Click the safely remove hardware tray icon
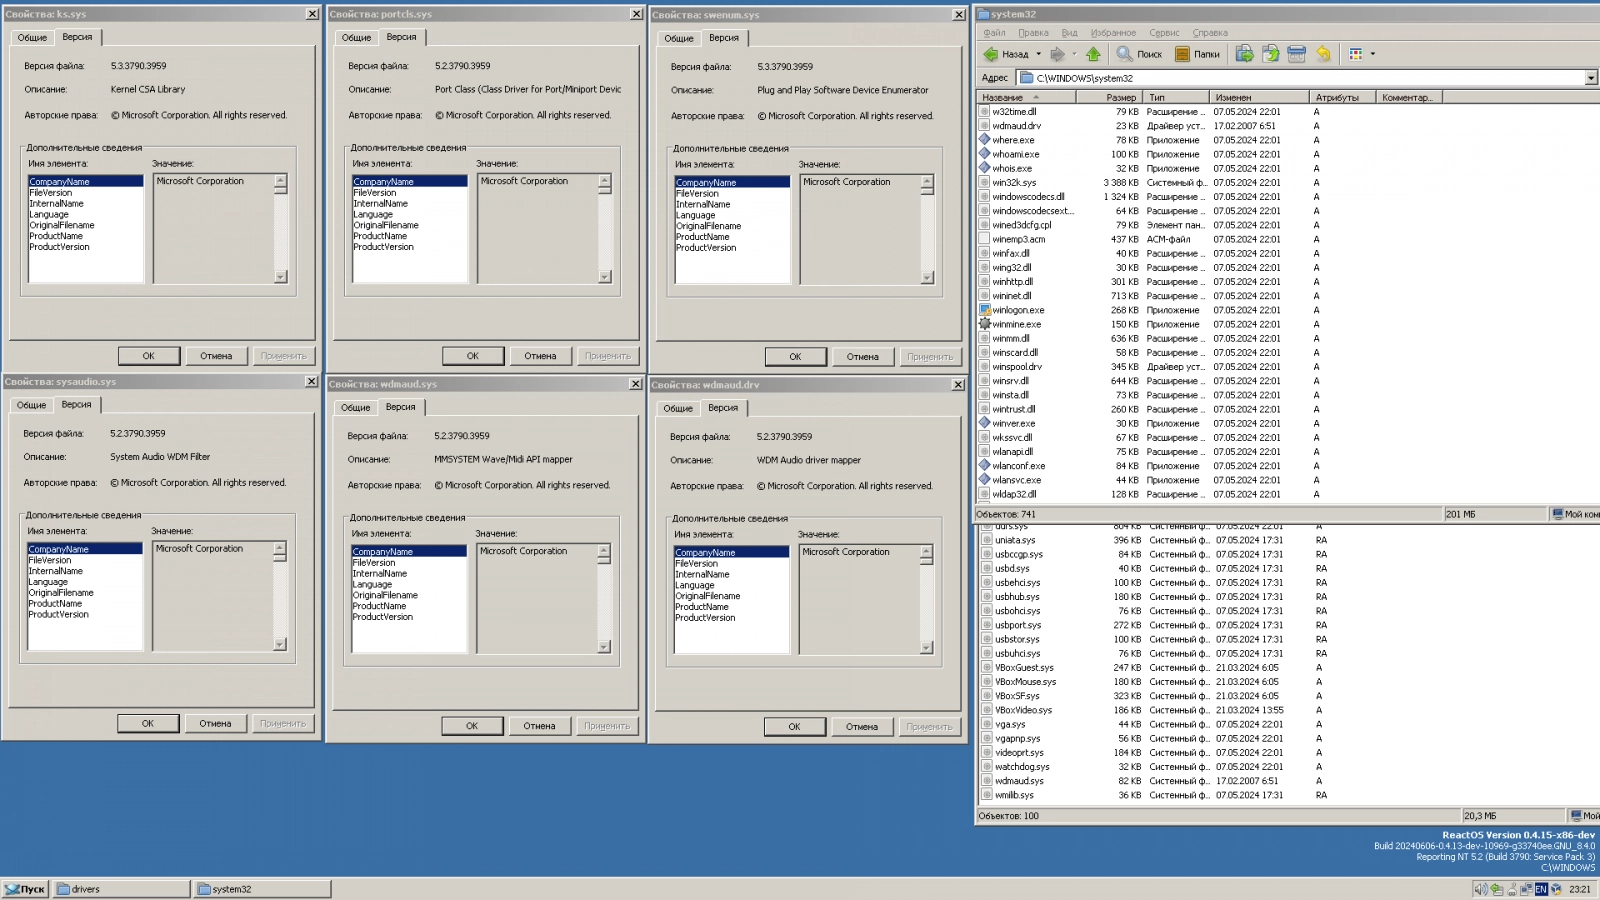Viewport: 1600px width, 900px height. pyautogui.click(x=1497, y=889)
